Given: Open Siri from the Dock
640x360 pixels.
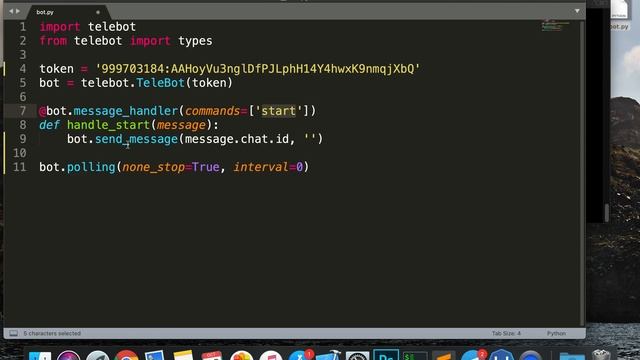Looking at the screenshot, I should coord(69,355).
